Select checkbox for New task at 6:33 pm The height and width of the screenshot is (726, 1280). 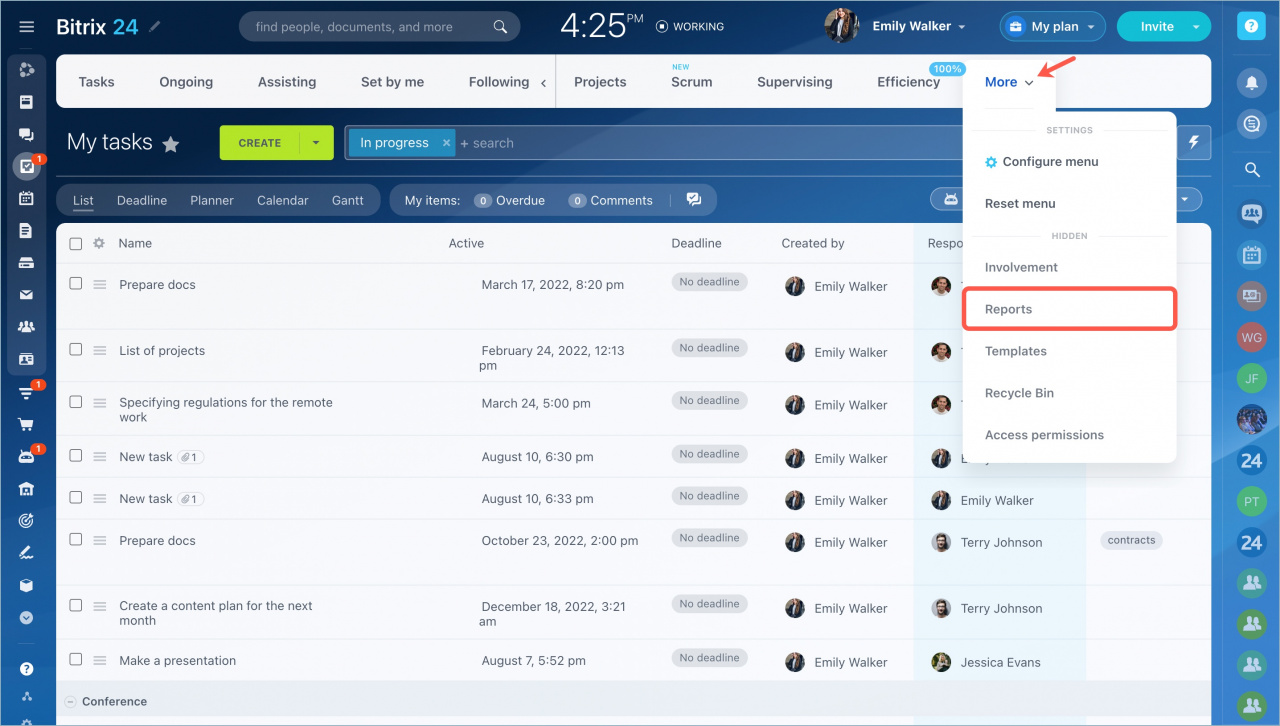point(76,497)
